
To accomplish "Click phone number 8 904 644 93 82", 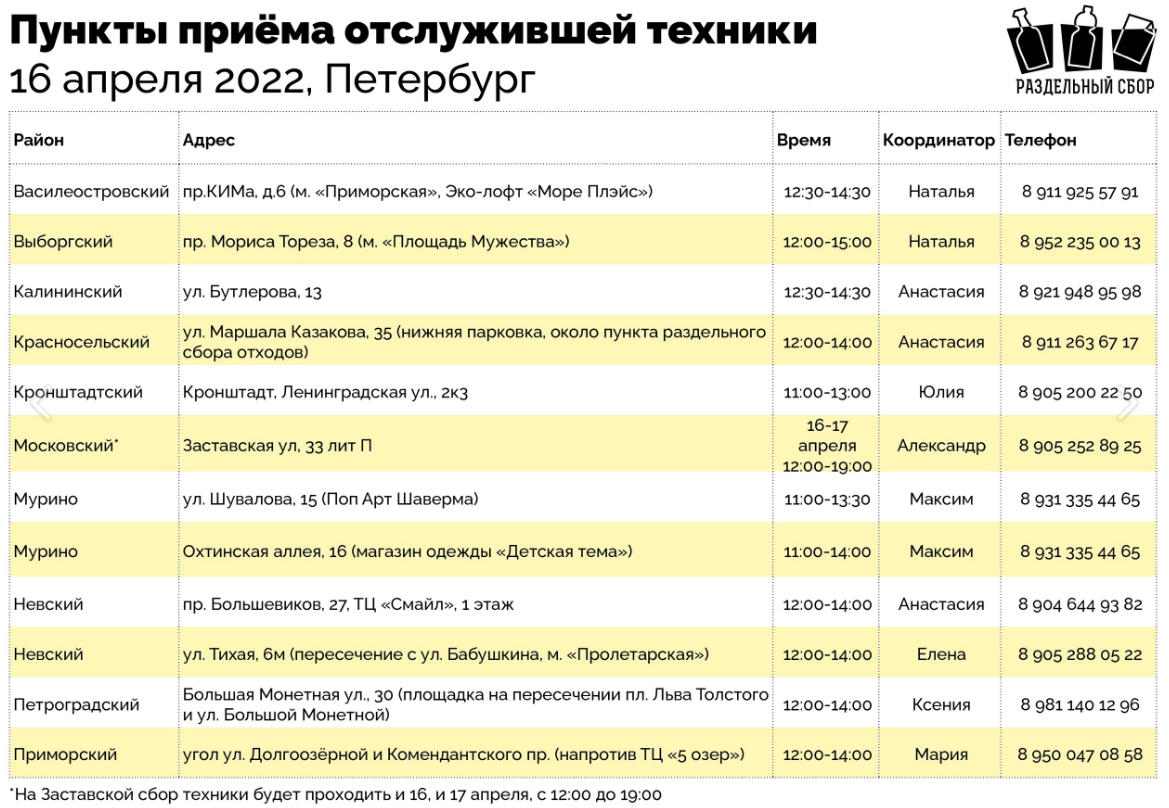I will [x=1080, y=605].
